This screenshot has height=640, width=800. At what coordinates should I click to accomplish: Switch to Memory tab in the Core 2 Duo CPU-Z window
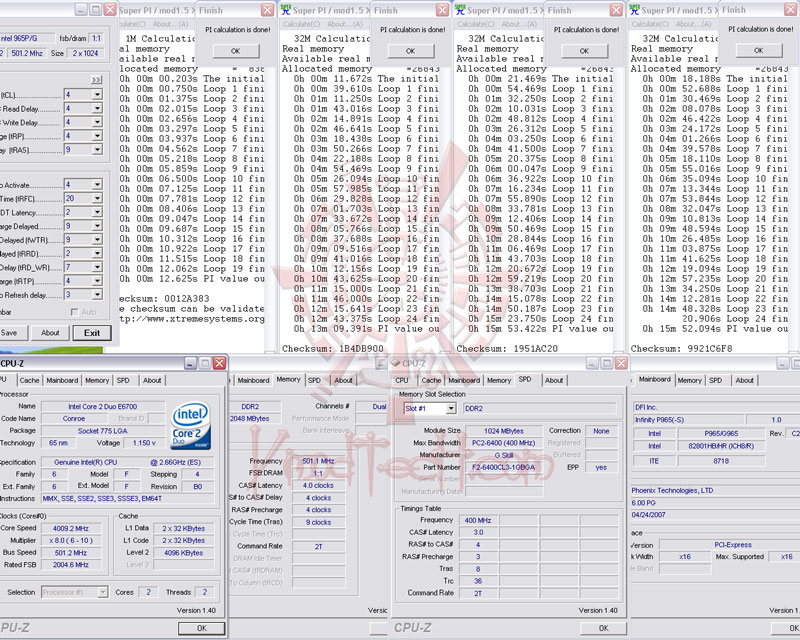[x=97, y=380]
